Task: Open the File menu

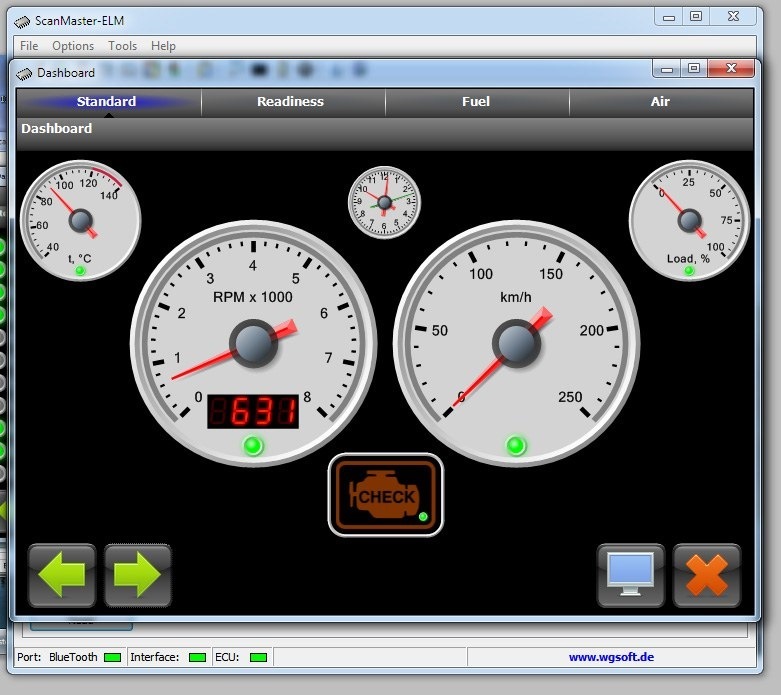Action: coord(29,46)
